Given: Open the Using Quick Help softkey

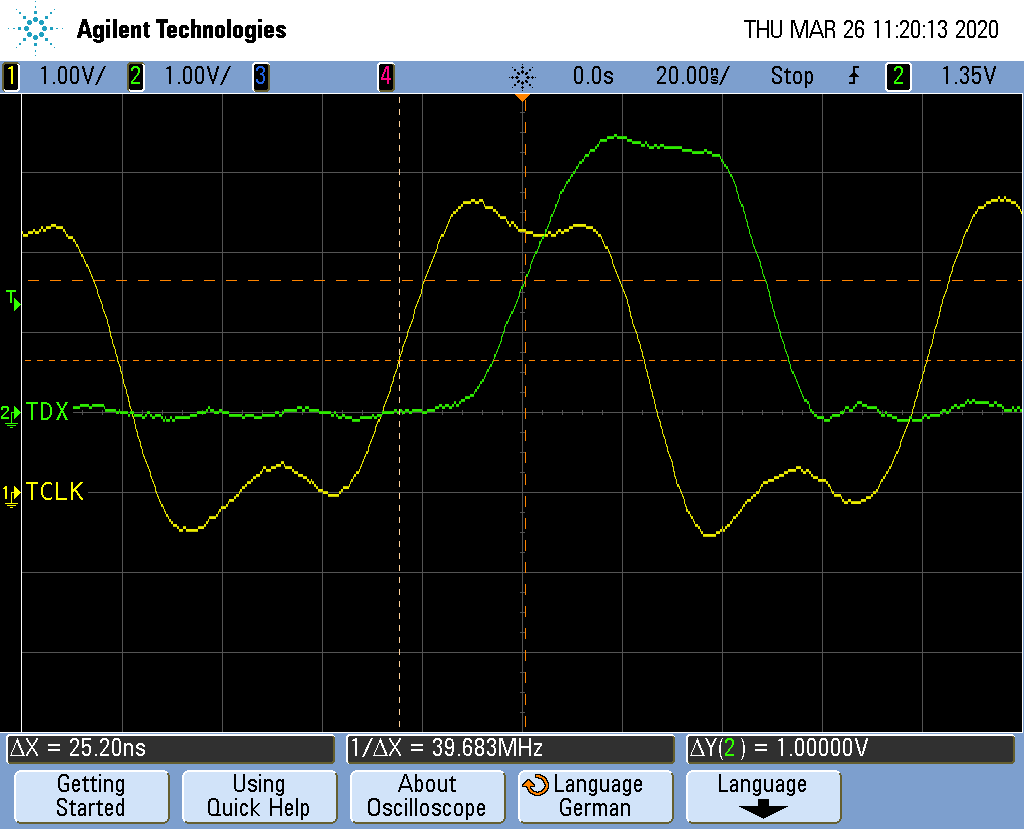Looking at the screenshot, I should 258,797.
